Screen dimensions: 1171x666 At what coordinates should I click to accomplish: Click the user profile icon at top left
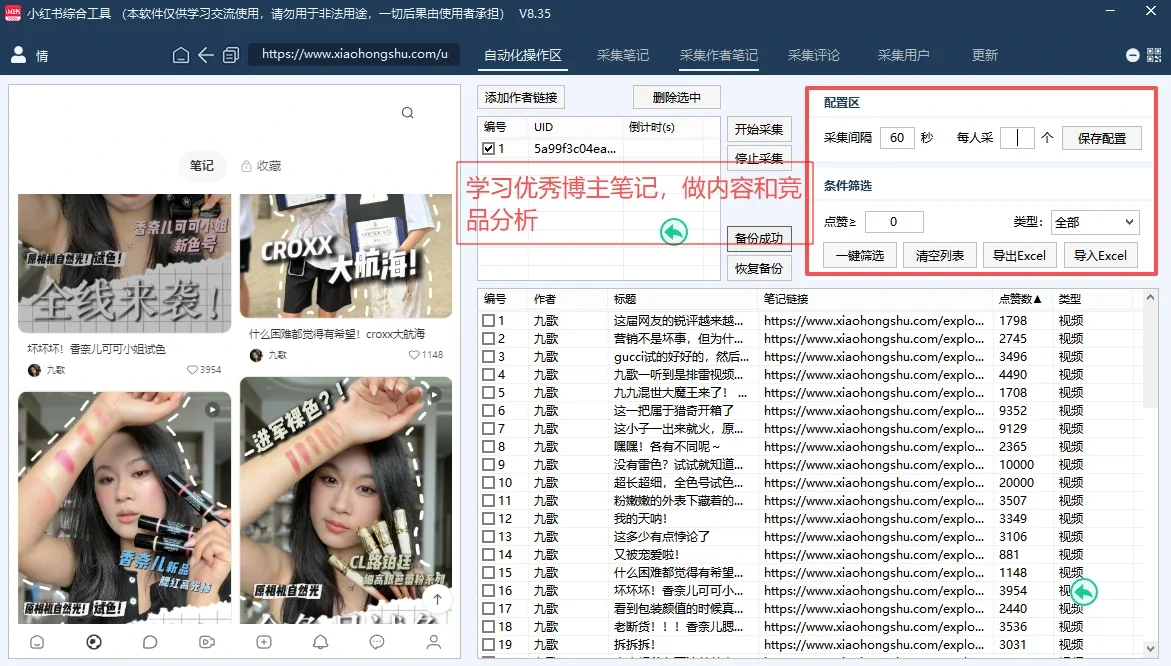tap(18, 55)
